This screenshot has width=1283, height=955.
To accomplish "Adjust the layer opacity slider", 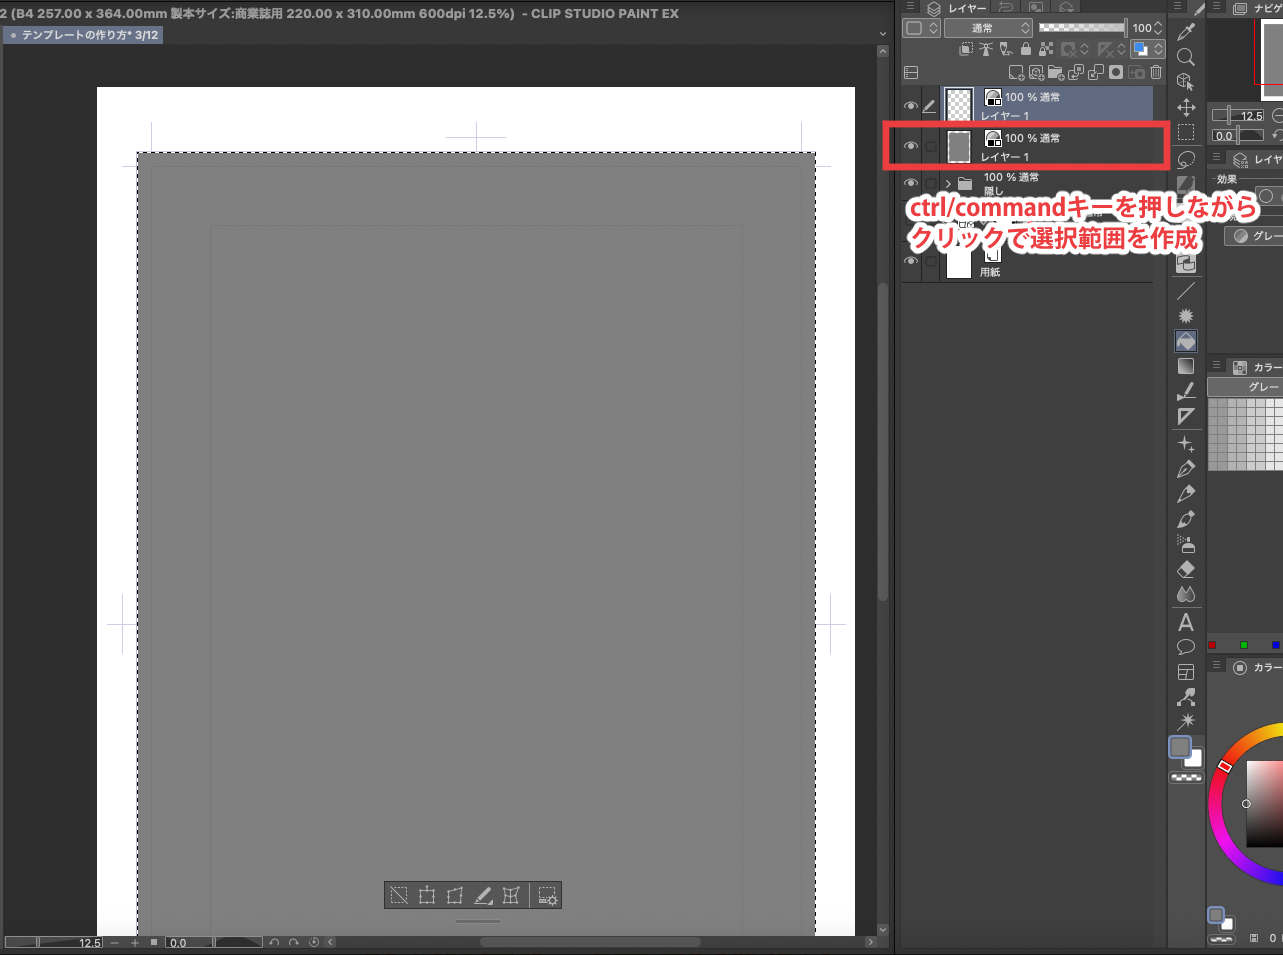I will point(1082,28).
